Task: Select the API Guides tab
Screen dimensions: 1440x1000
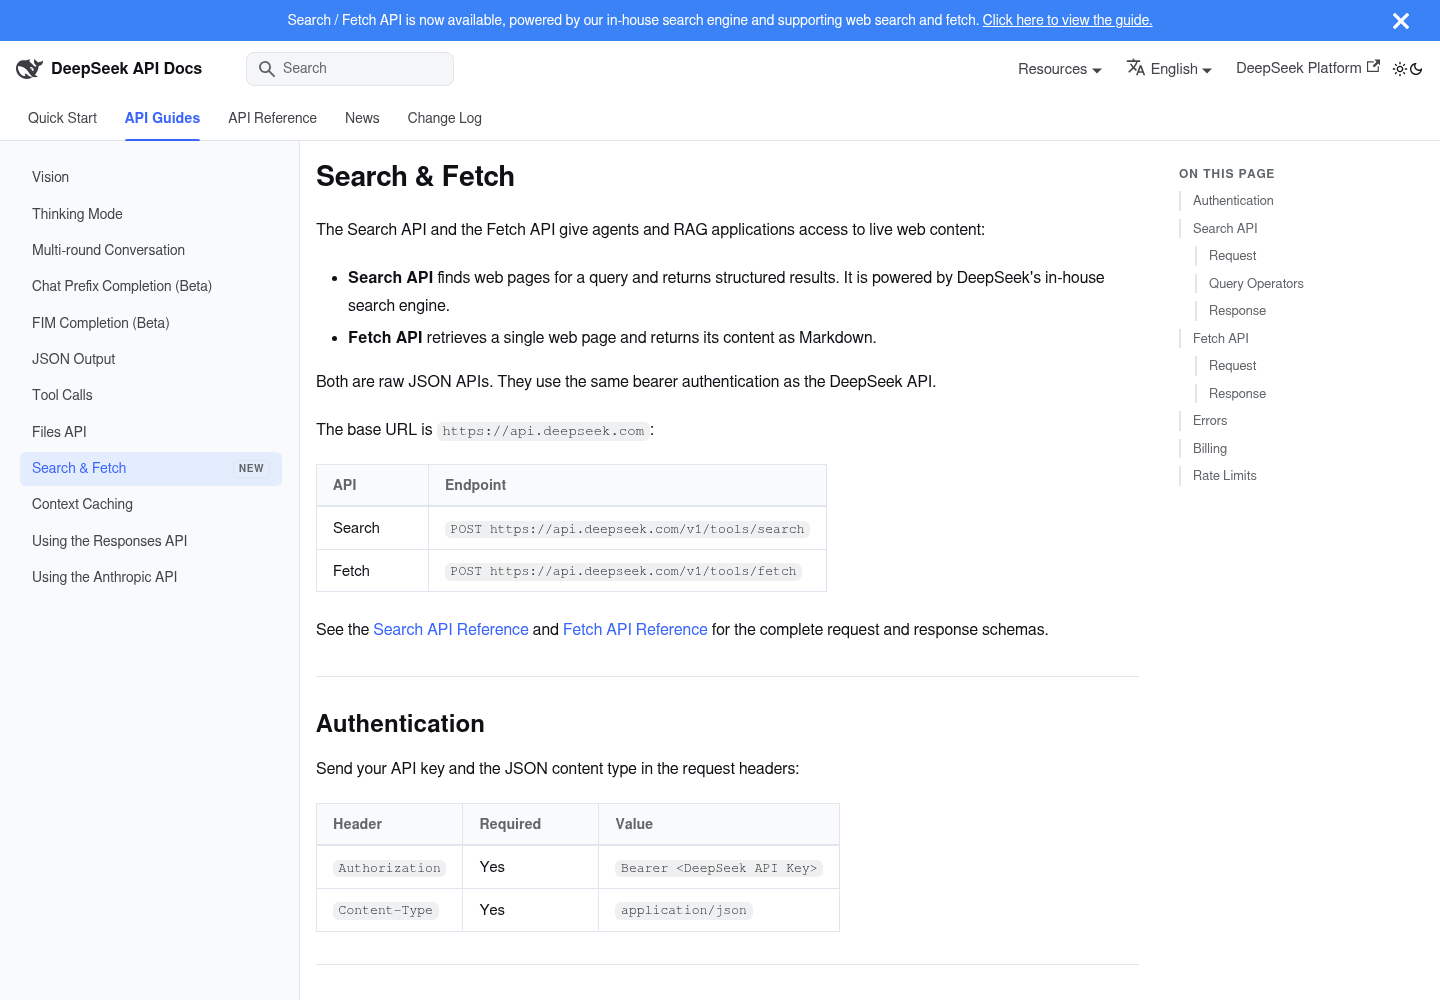Action: (162, 118)
